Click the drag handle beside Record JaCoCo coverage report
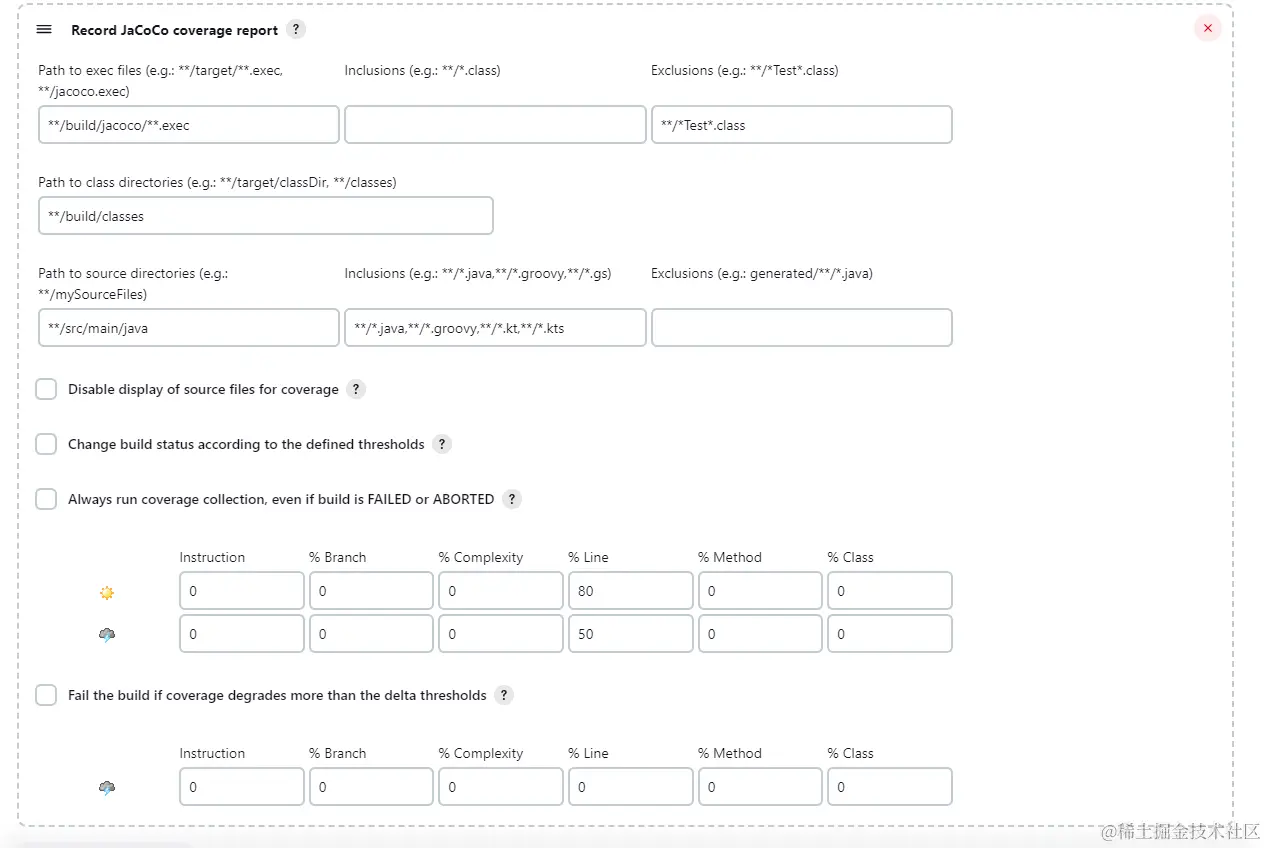1267x848 pixels. [44, 29]
